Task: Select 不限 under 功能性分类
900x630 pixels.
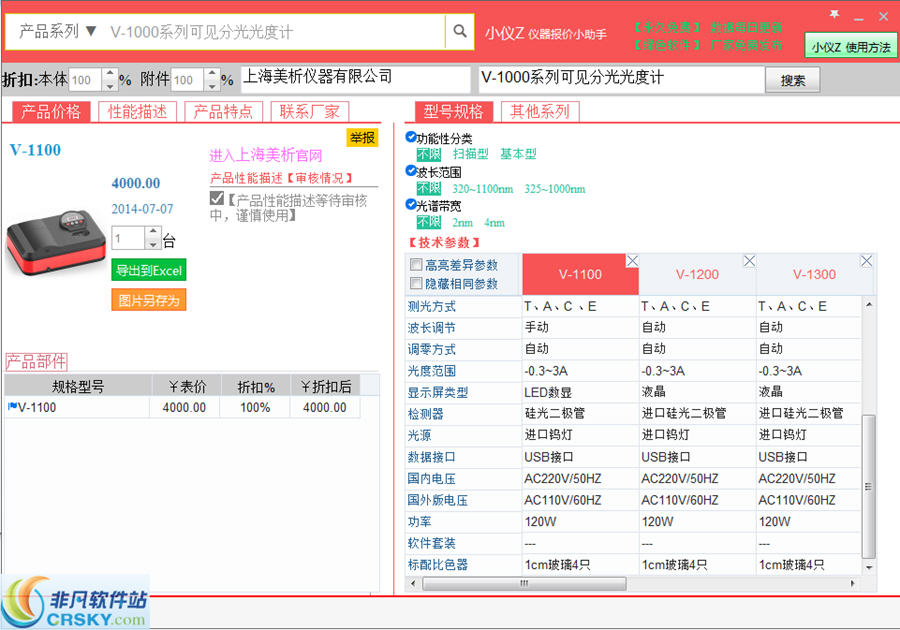Action: click(429, 154)
